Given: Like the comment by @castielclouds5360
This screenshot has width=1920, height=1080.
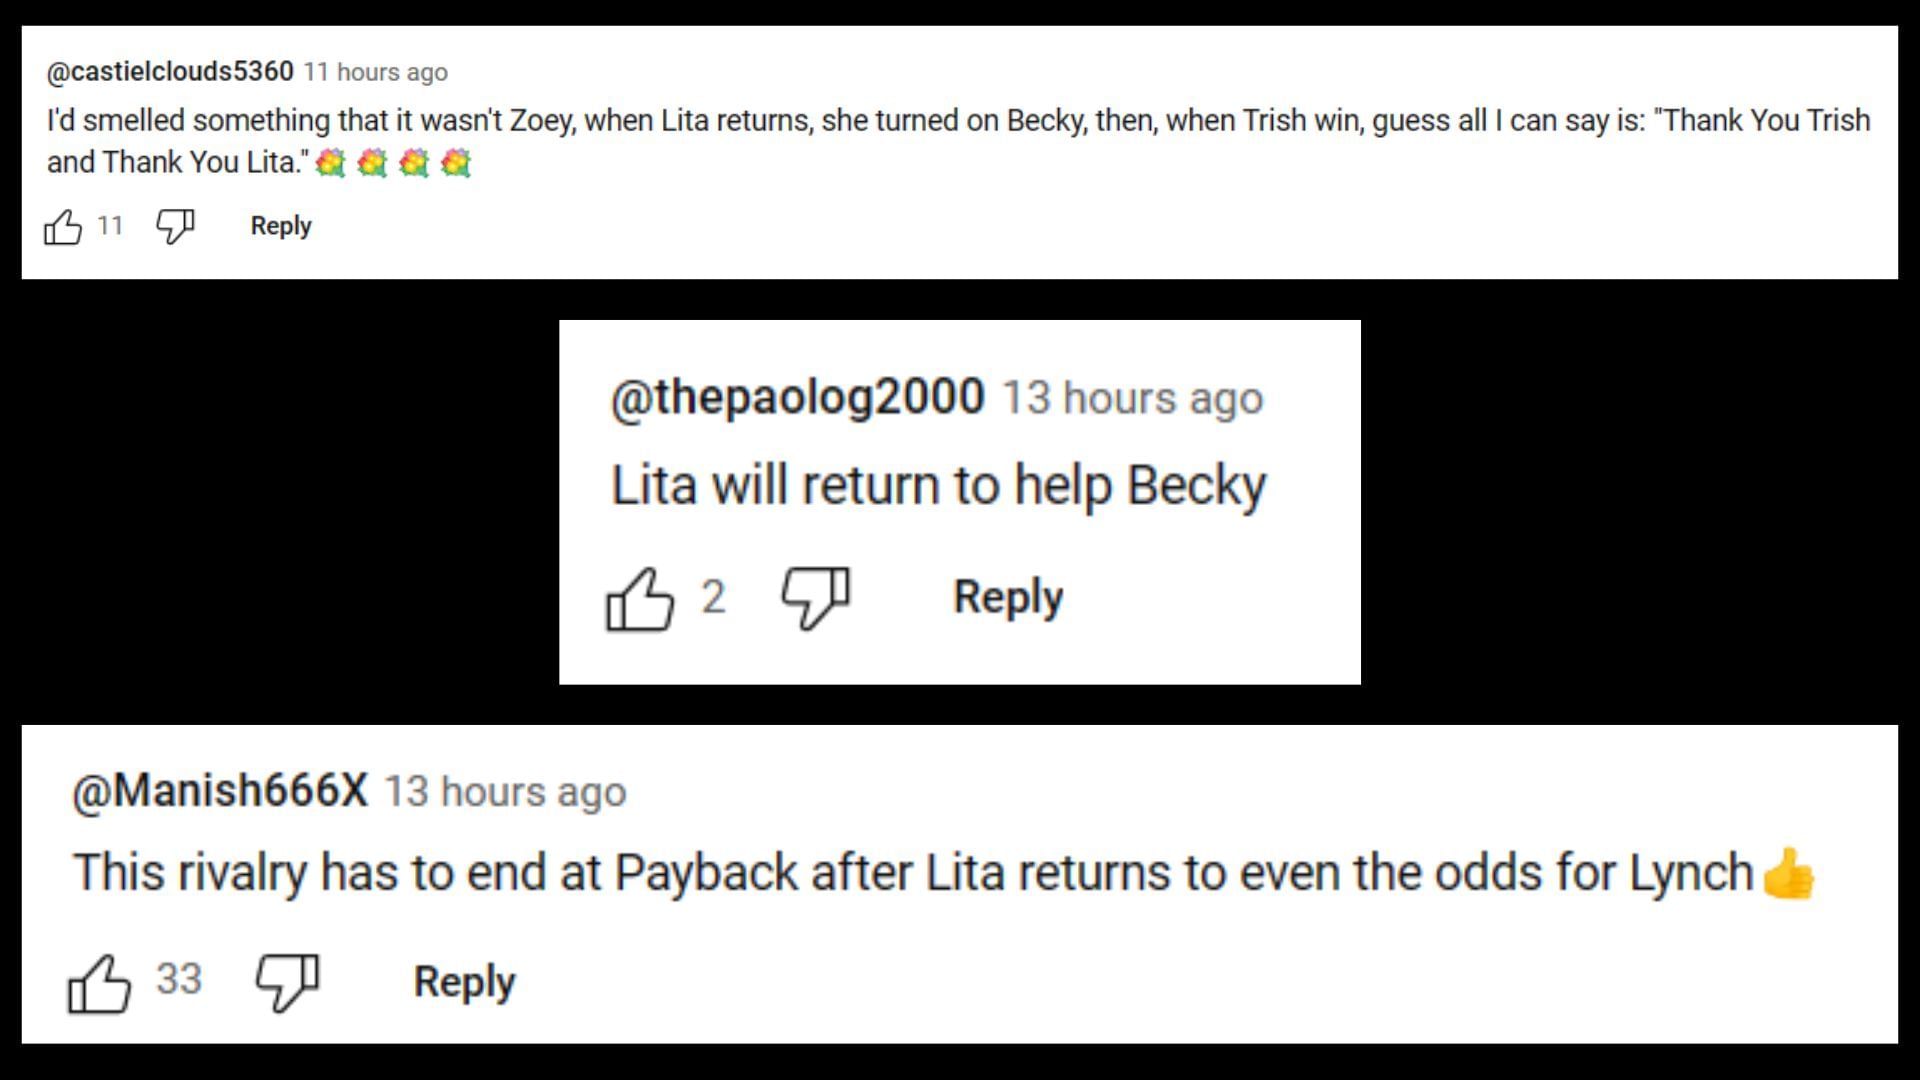Looking at the screenshot, I should 63,227.
